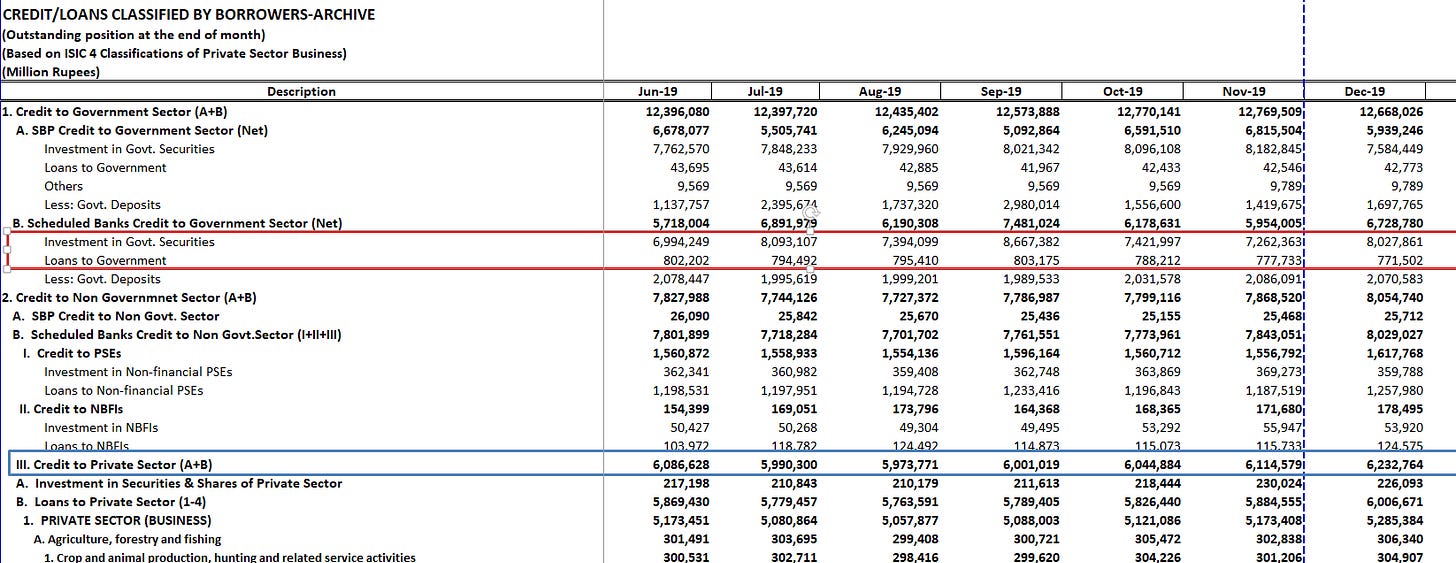
Task: Select row I. Credit to PSEs
Action: click(72, 353)
